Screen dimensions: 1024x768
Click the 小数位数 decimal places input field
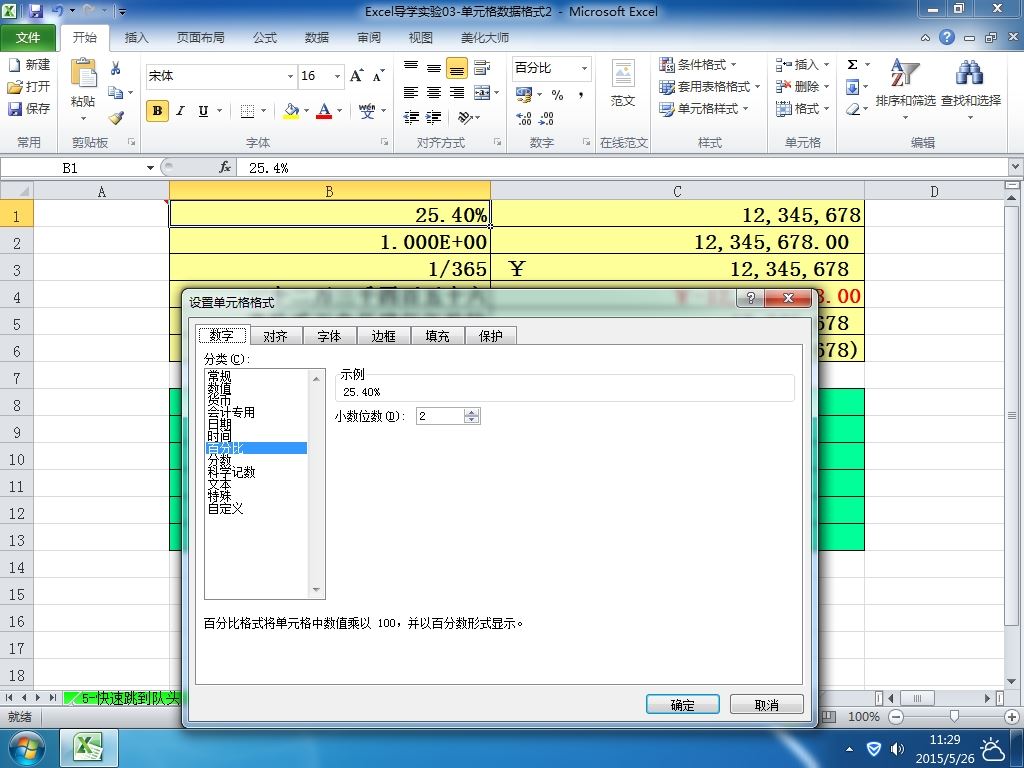pos(440,416)
